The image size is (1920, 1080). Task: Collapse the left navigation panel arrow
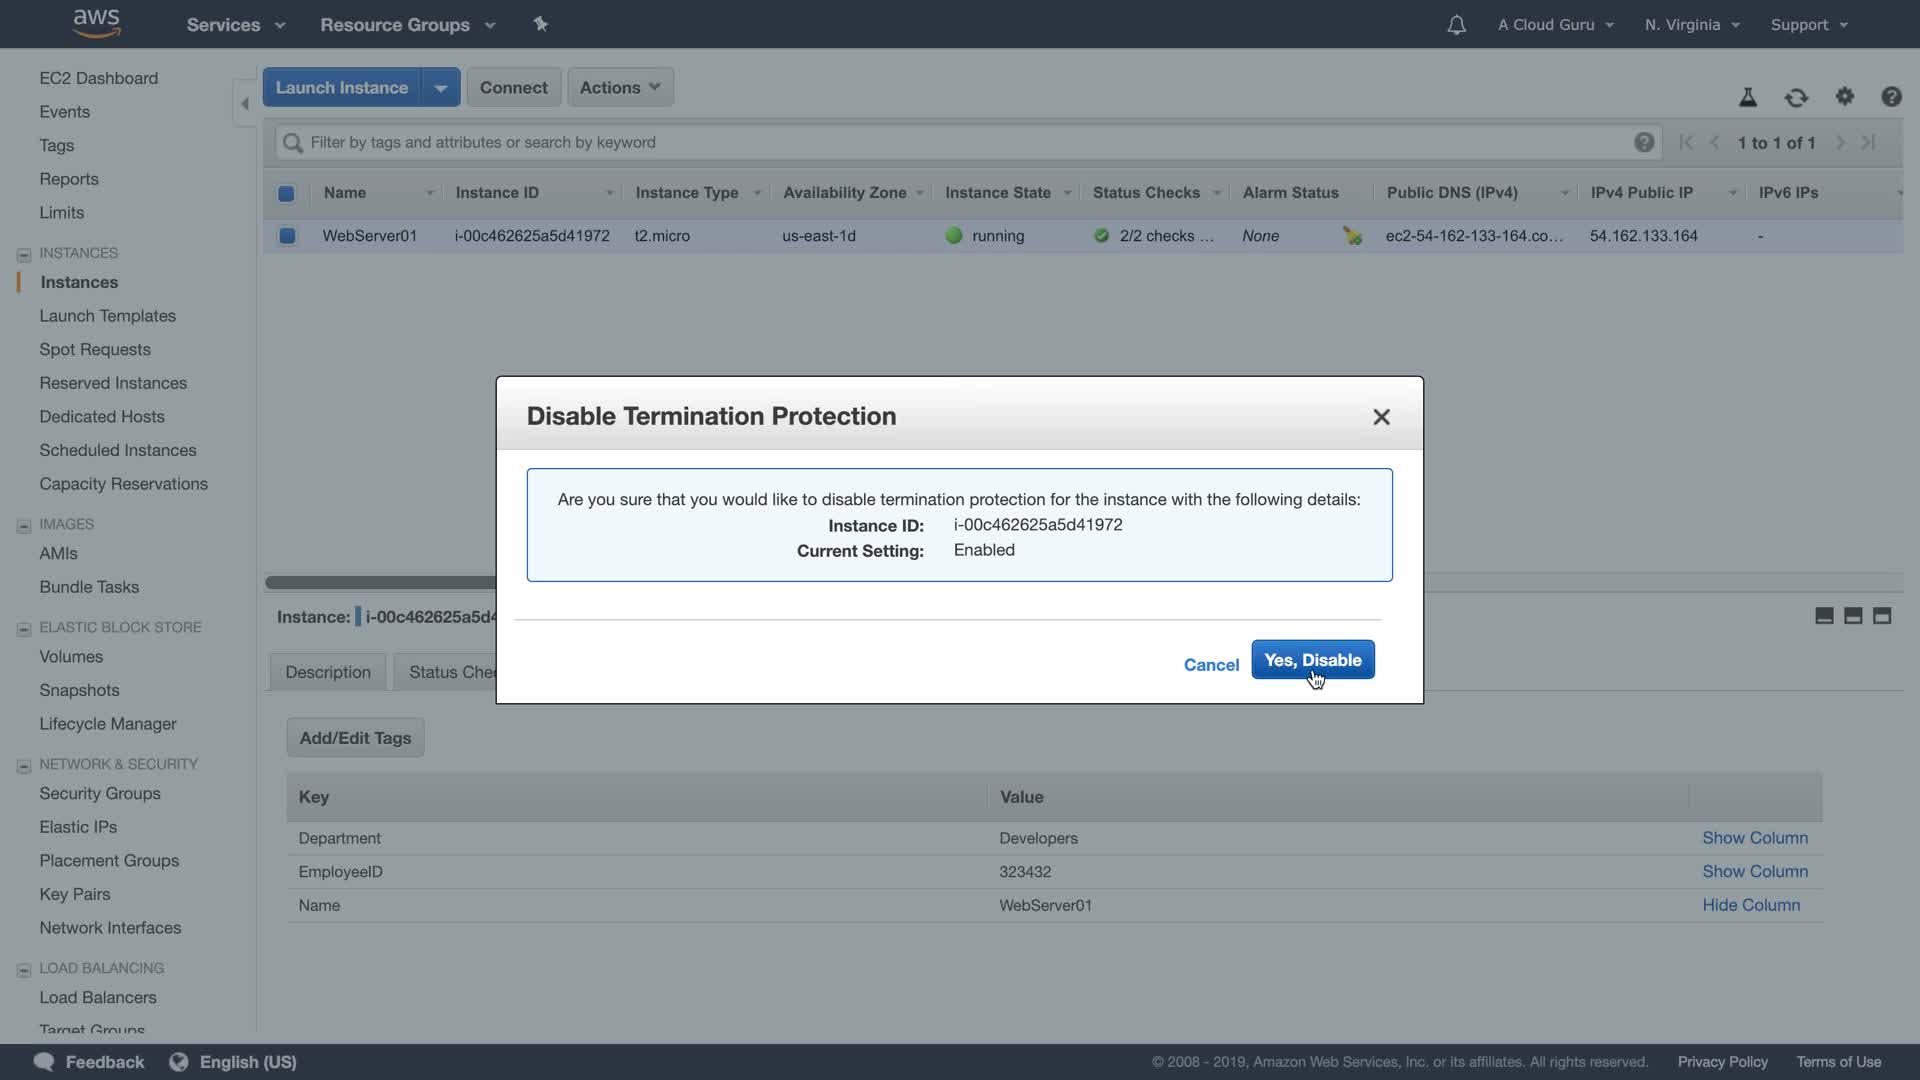click(x=245, y=103)
